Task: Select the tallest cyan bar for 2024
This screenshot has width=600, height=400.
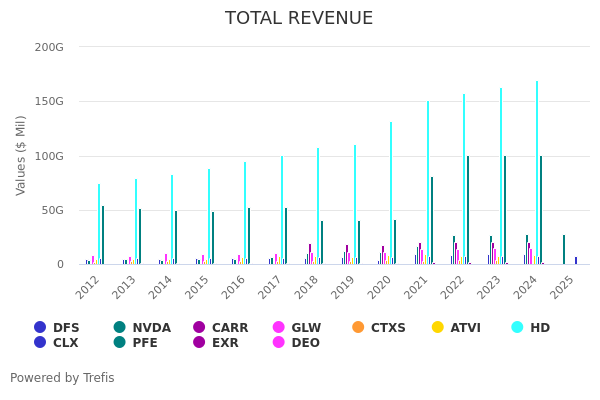Action: (536, 172)
